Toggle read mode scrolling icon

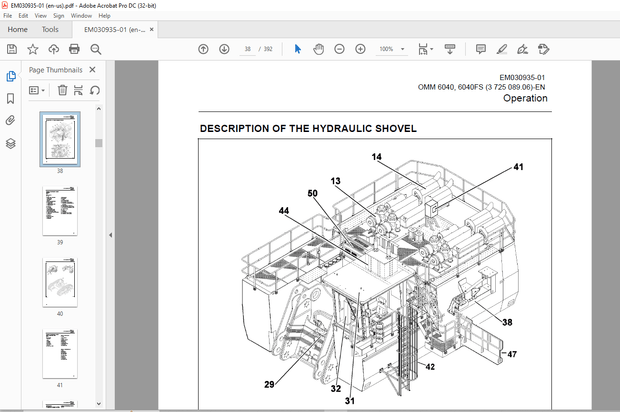click(450, 49)
